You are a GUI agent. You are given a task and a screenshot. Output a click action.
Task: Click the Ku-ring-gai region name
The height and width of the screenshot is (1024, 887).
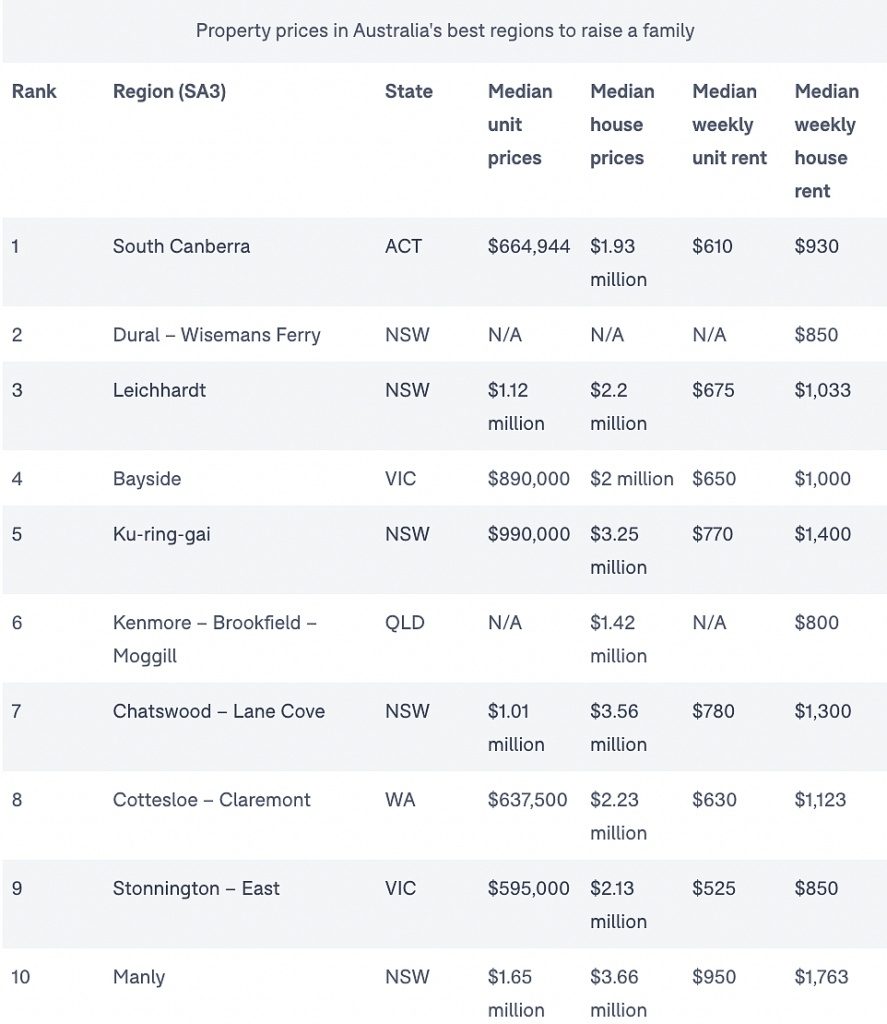(161, 534)
